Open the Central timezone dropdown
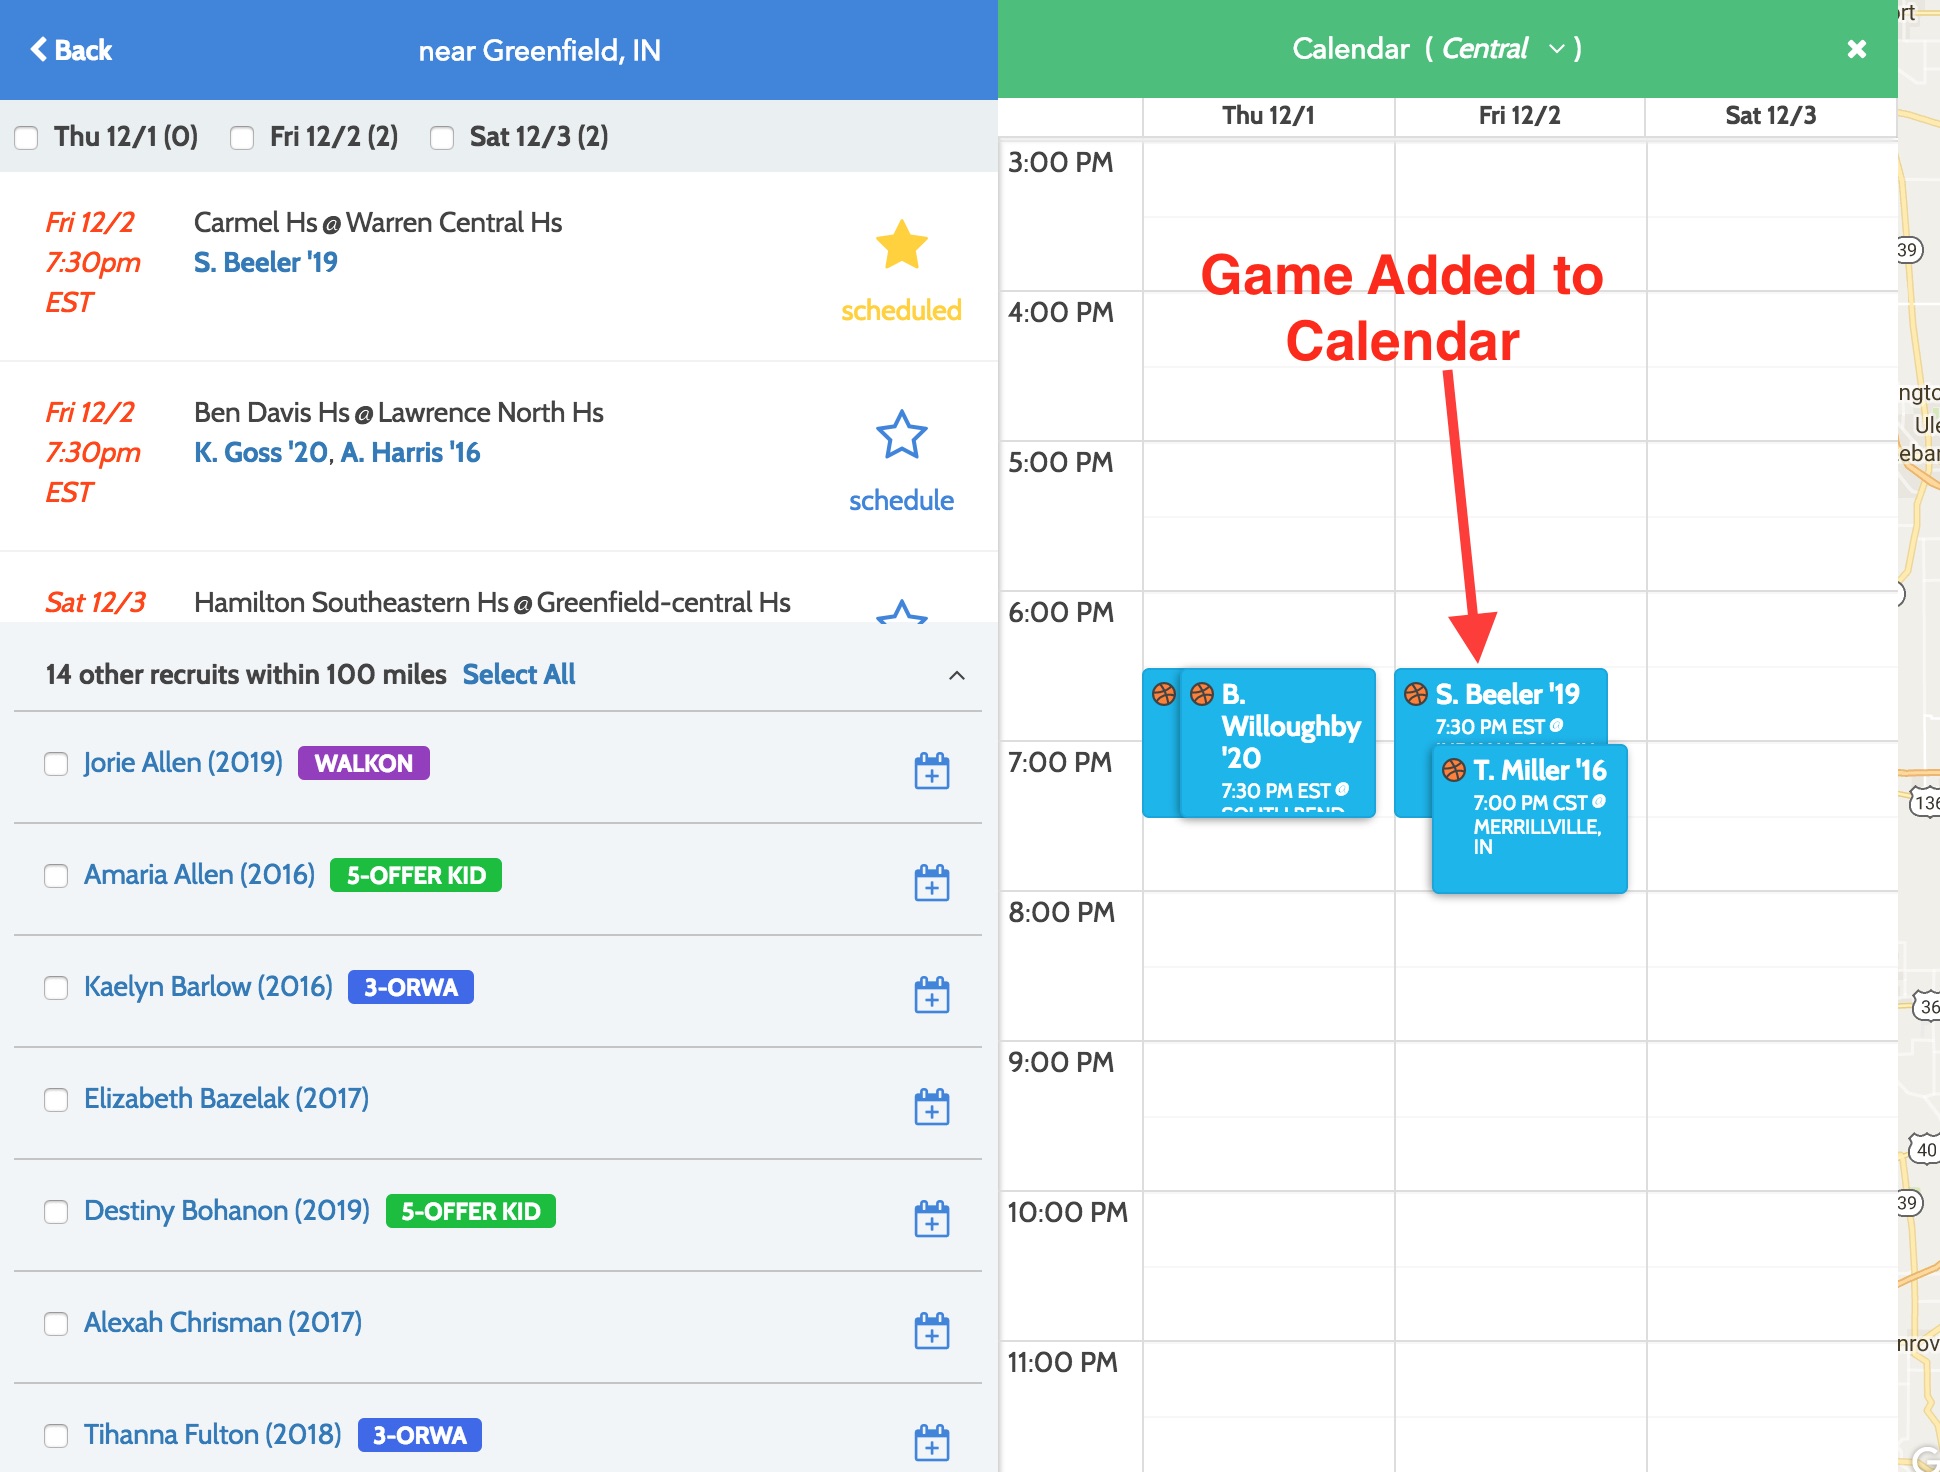The height and width of the screenshot is (1472, 1940). [1499, 49]
